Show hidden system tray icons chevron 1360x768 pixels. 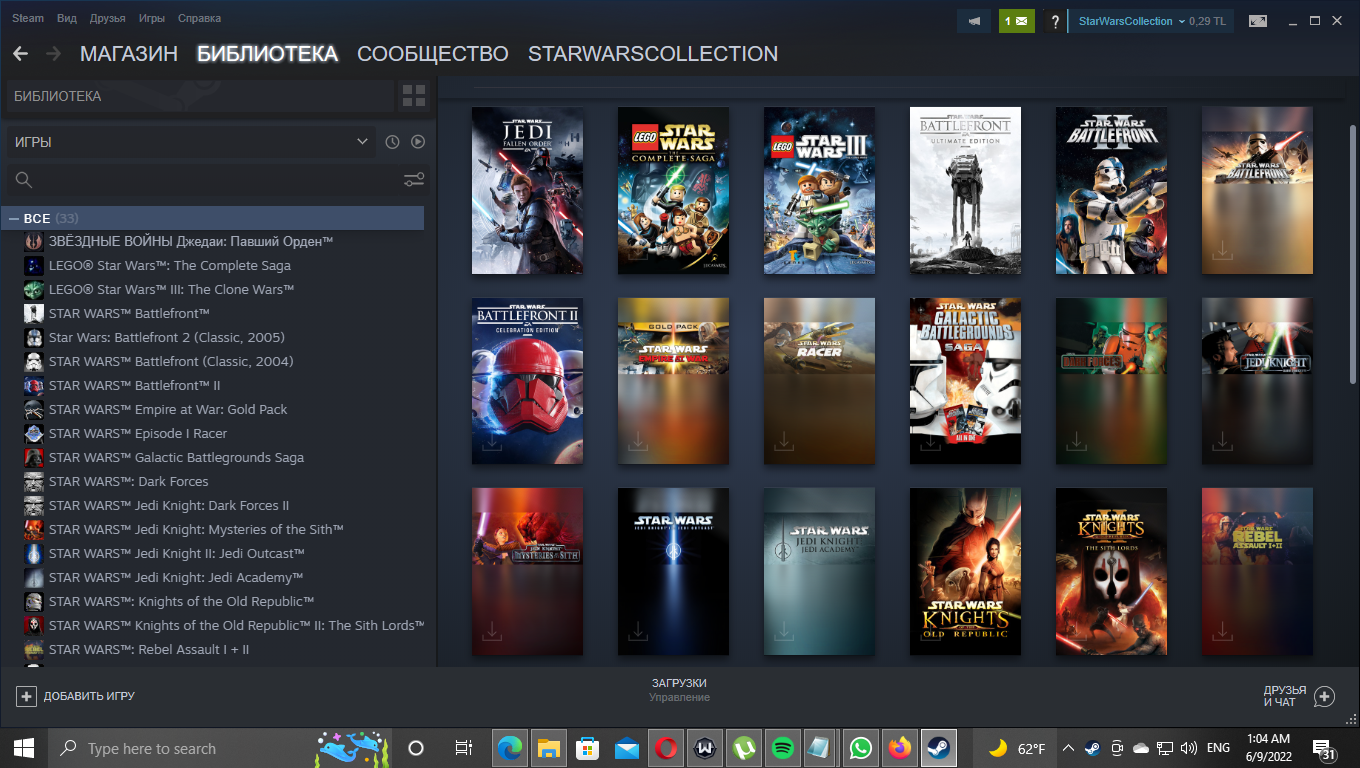click(1068, 748)
